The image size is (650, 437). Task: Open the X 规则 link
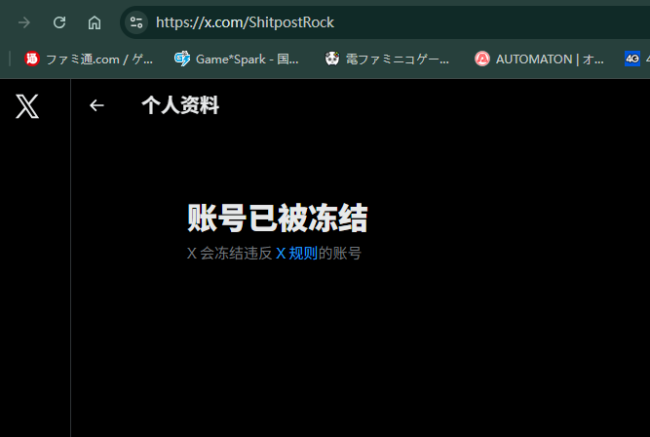[x=297, y=253]
